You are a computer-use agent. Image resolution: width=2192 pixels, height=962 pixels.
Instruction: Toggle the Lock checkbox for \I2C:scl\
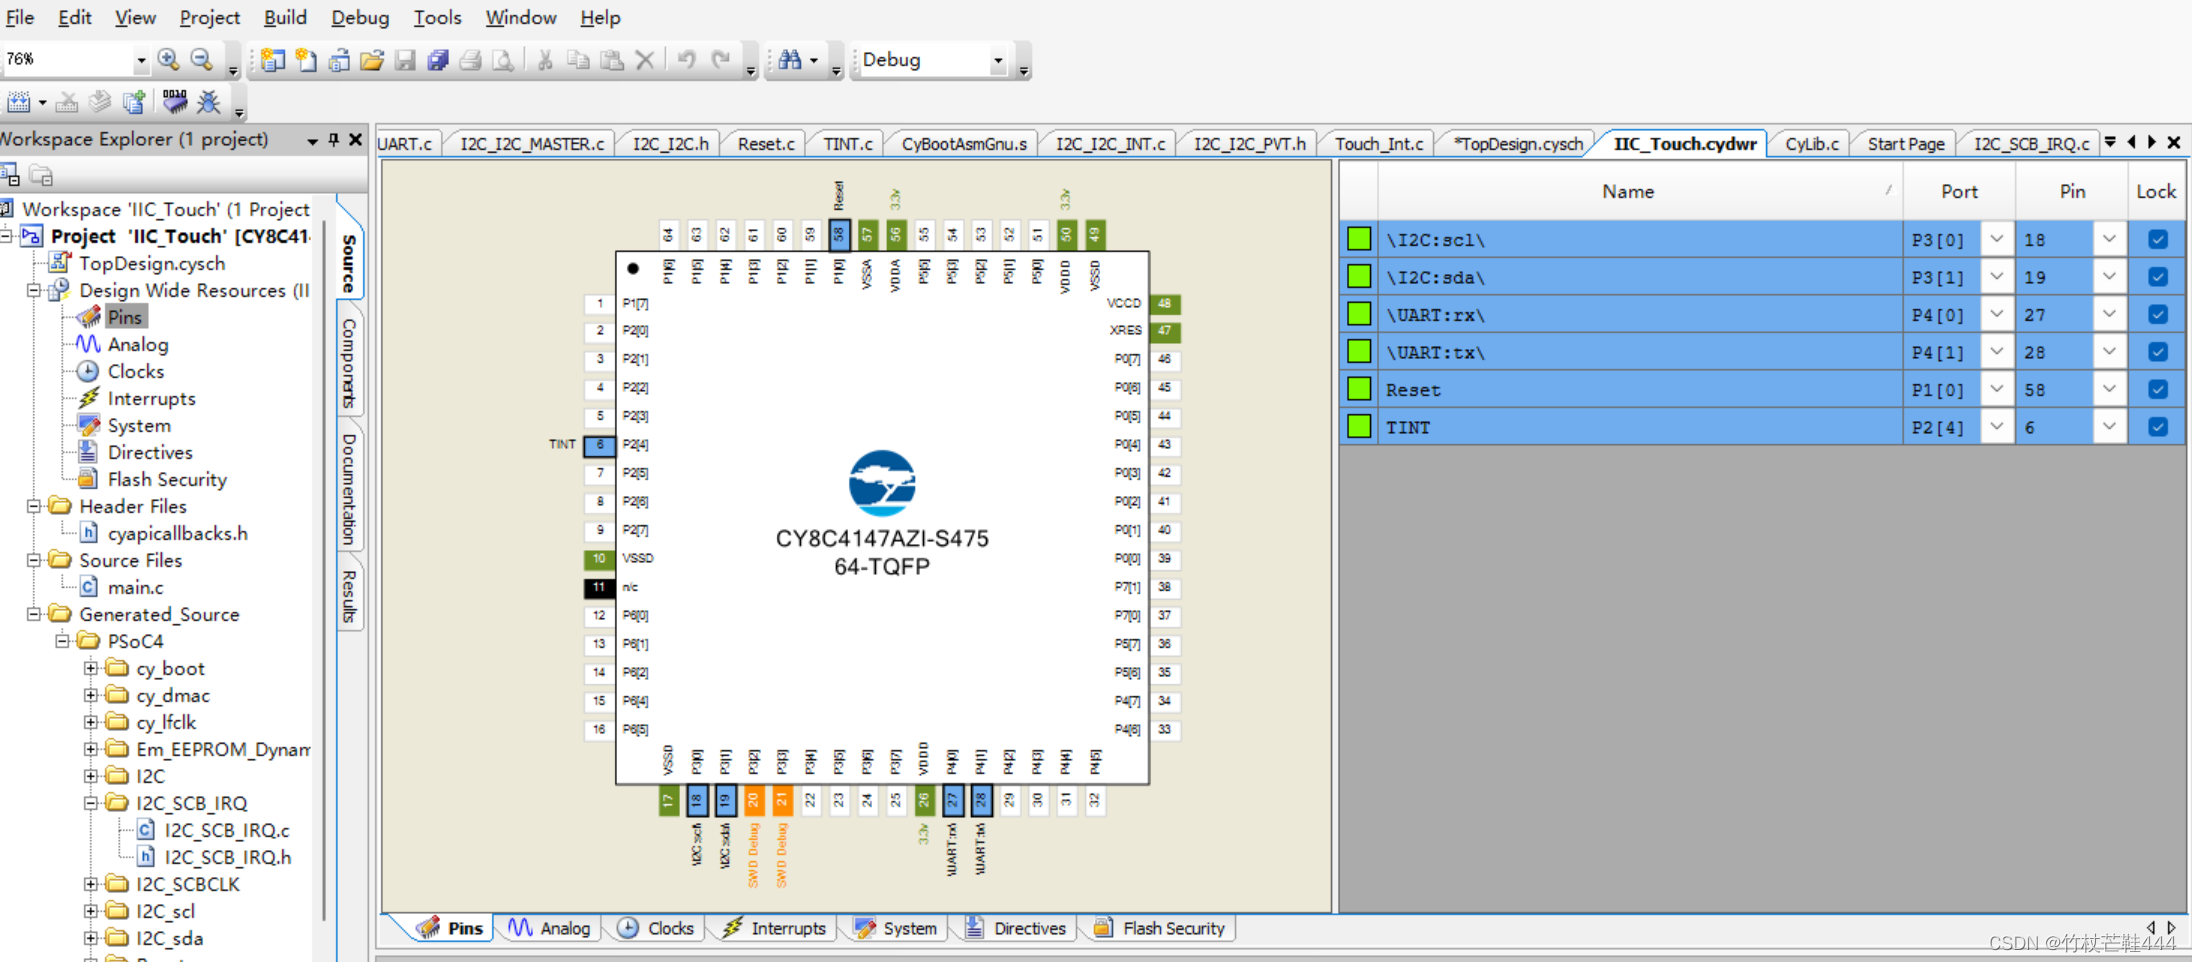click(2157, 238)
